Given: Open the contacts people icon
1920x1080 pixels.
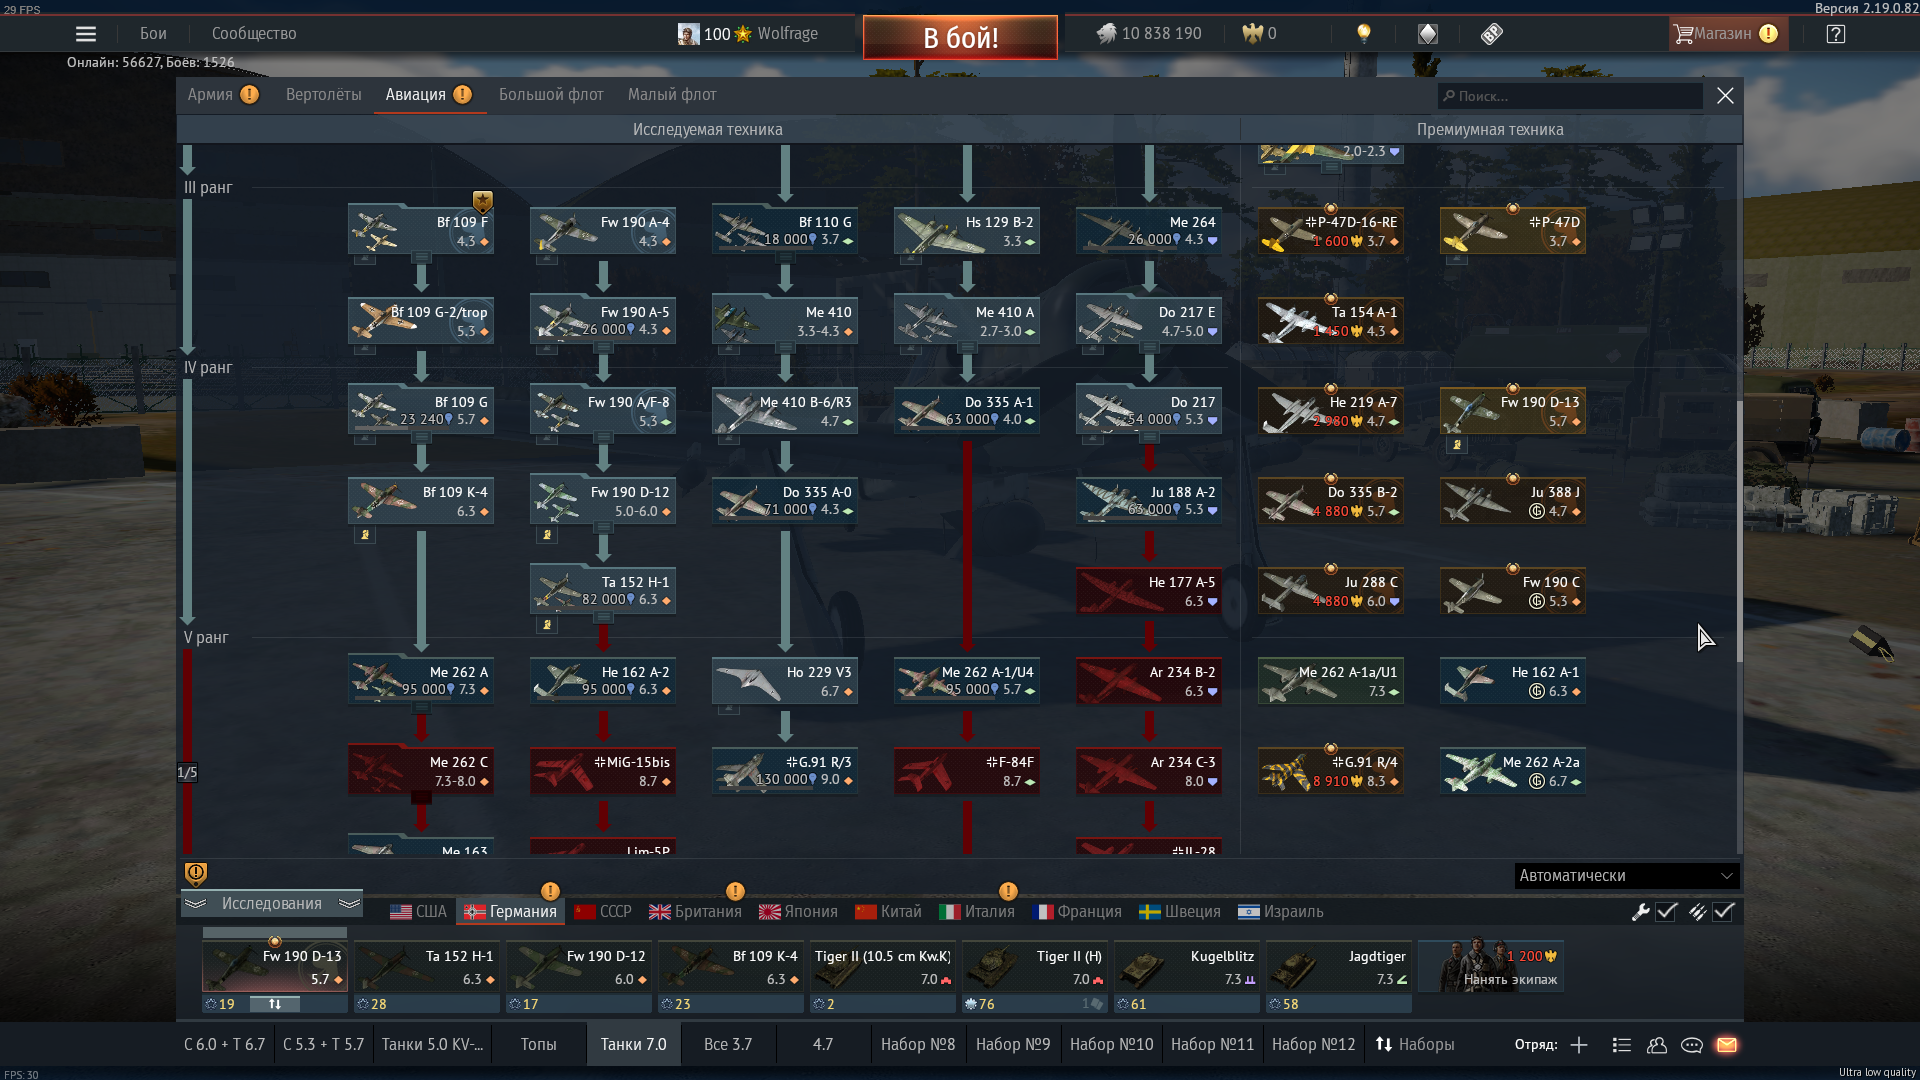Looking at the screenshot, I should [1657, 1045].
